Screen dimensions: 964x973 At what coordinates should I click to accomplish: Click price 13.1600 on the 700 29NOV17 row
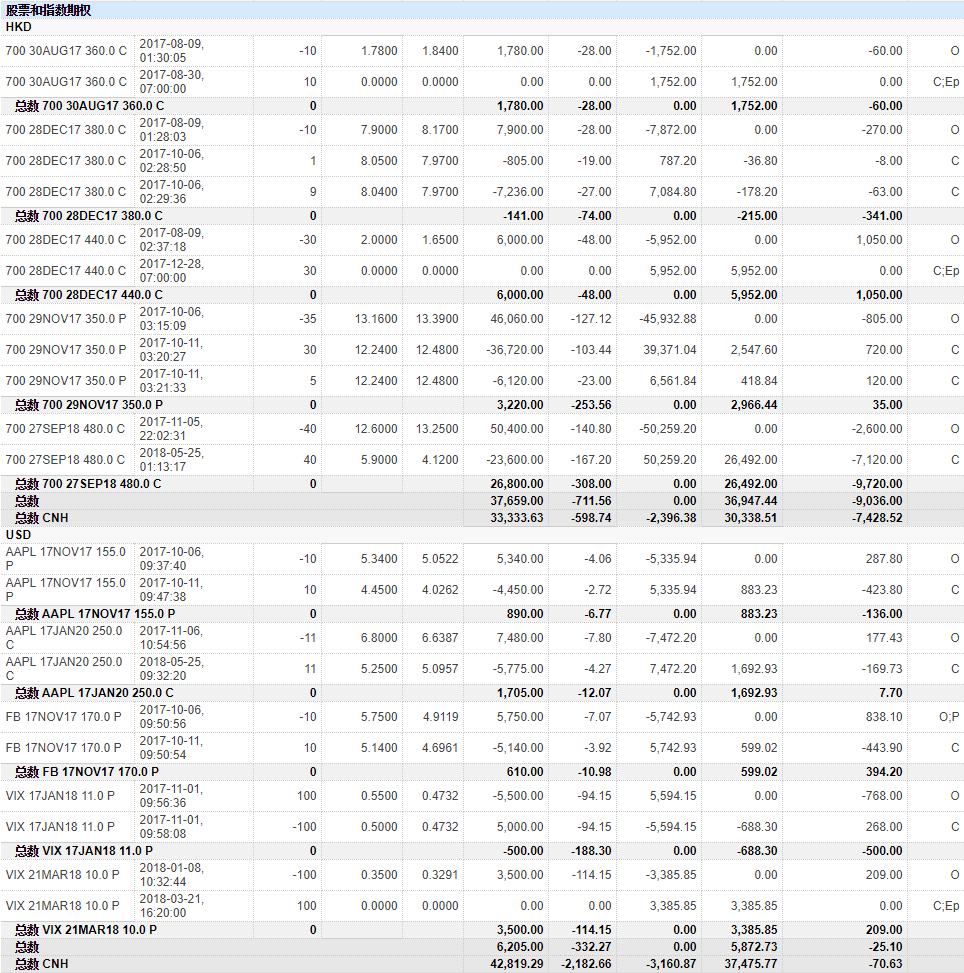coord(376,318)
